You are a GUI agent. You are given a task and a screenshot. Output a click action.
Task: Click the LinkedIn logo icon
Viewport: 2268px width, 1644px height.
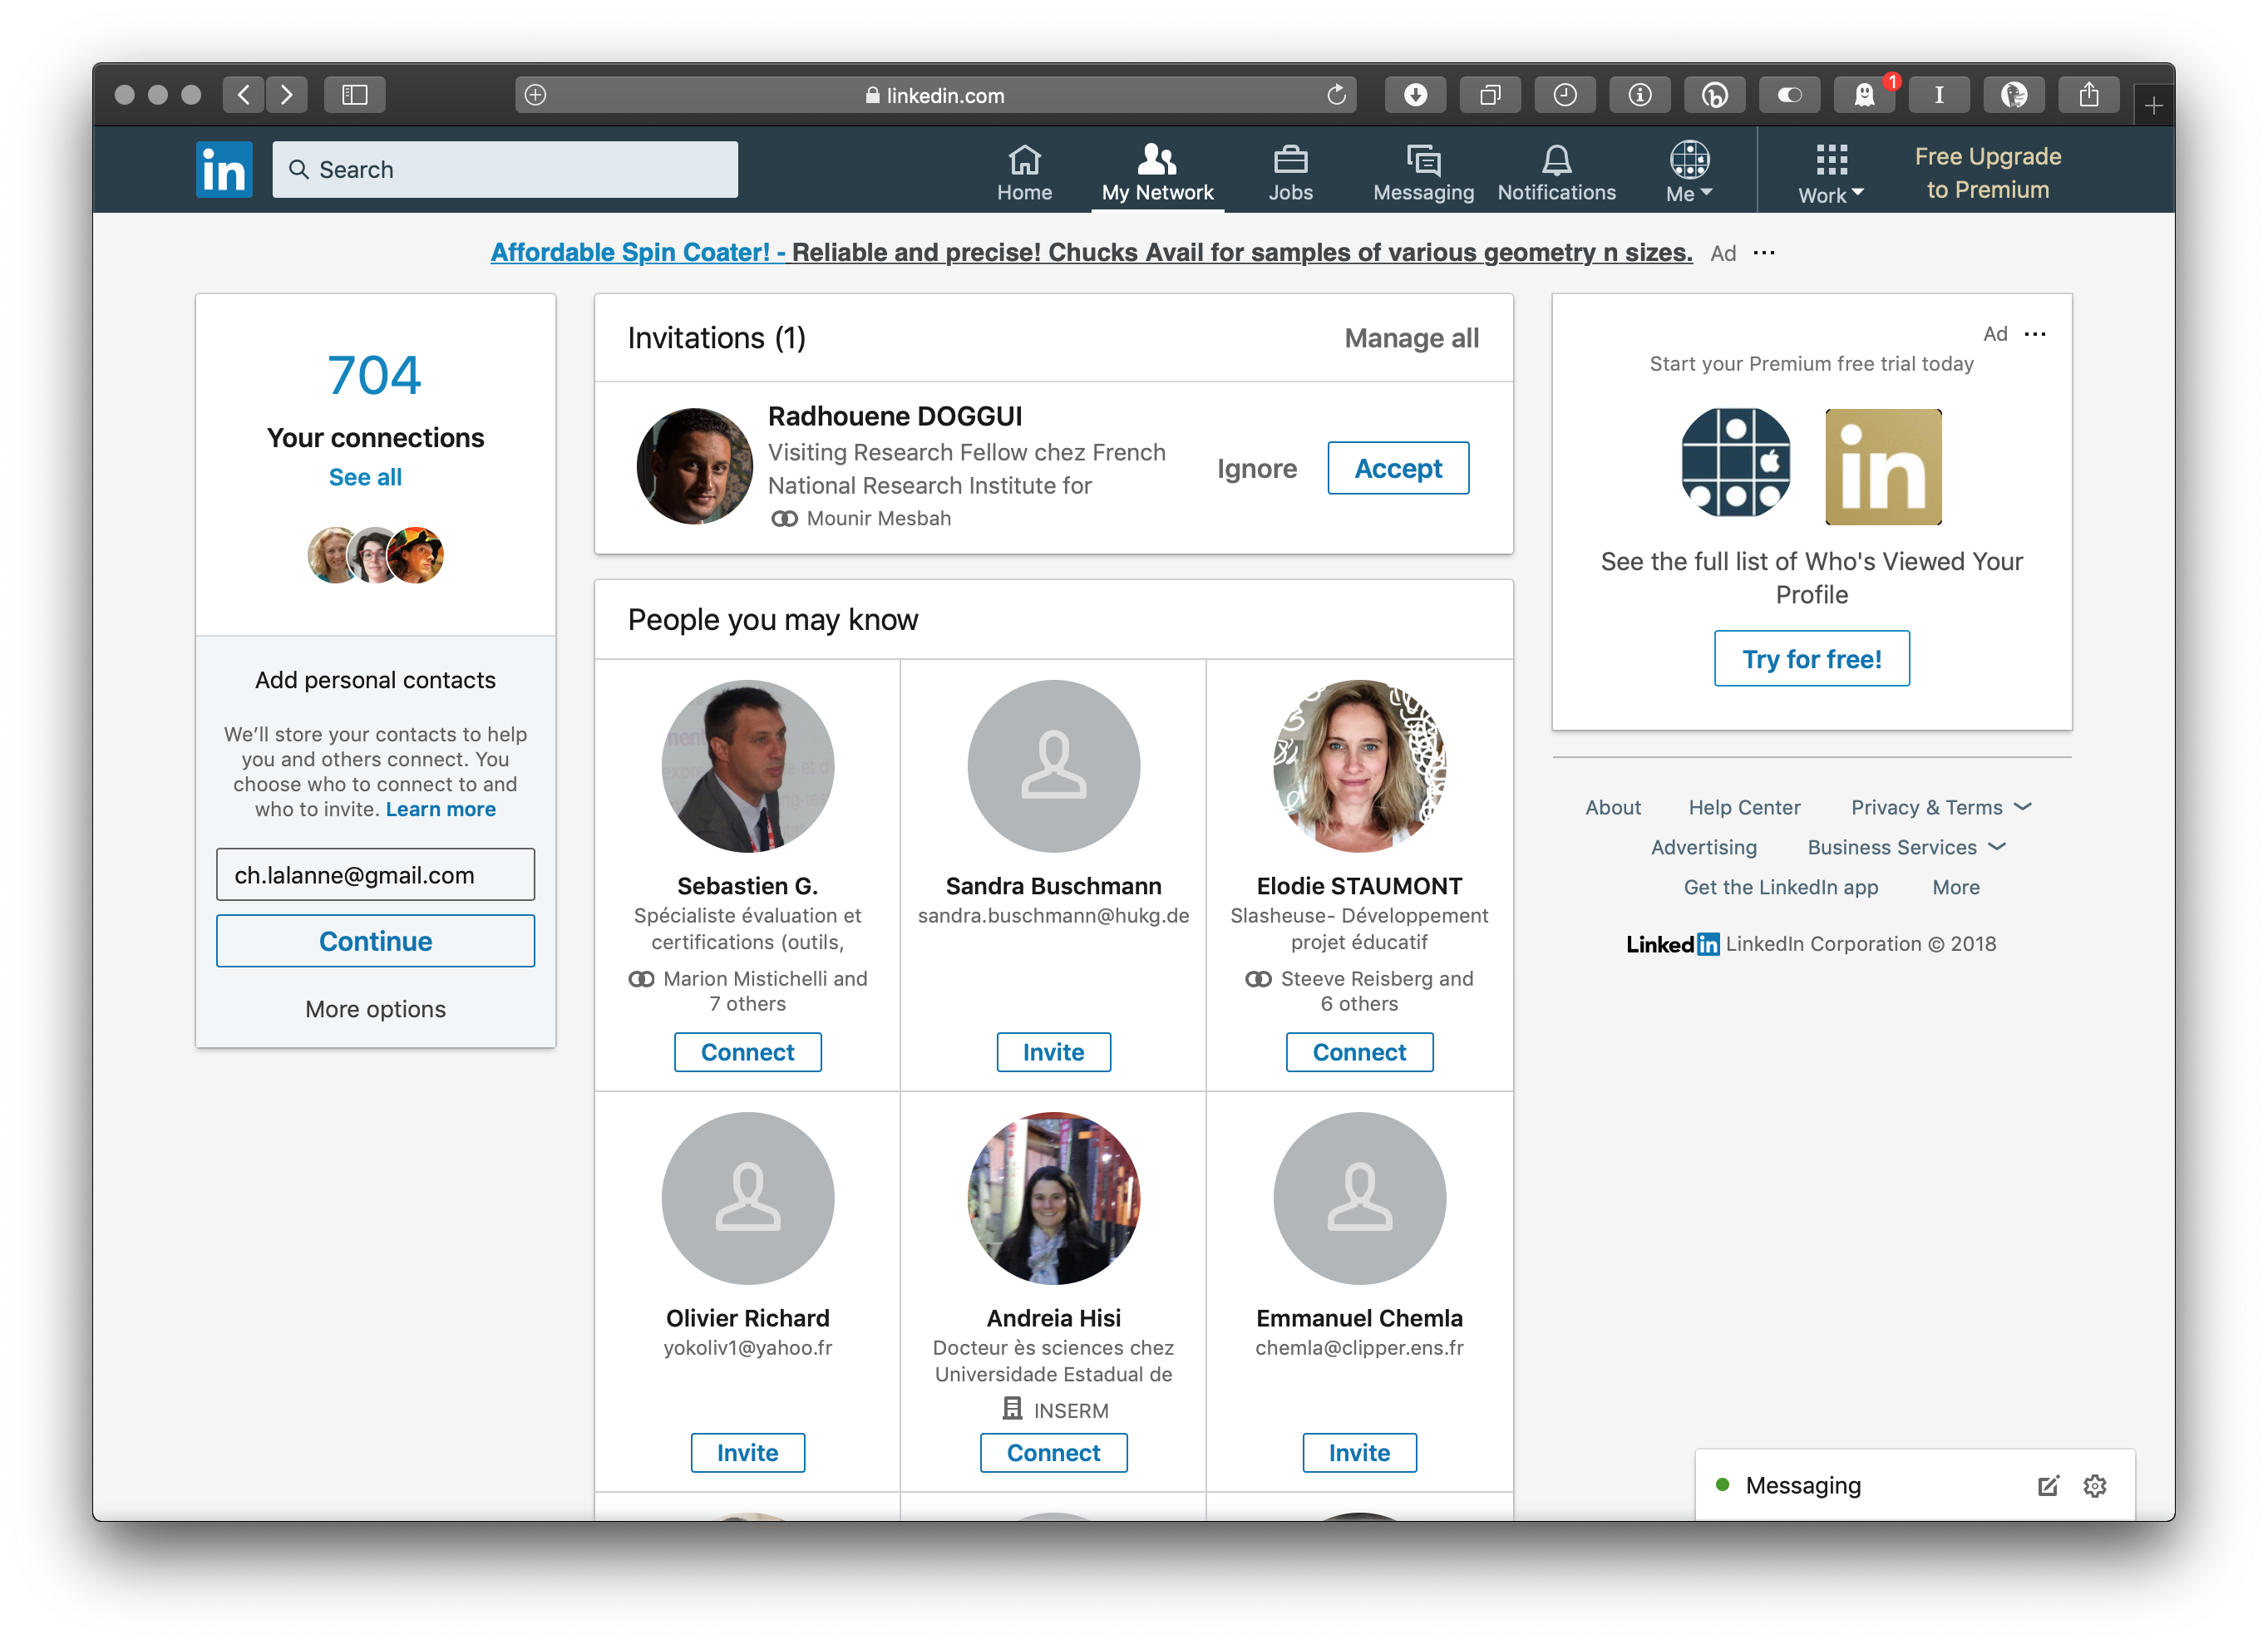coord(224,169)
